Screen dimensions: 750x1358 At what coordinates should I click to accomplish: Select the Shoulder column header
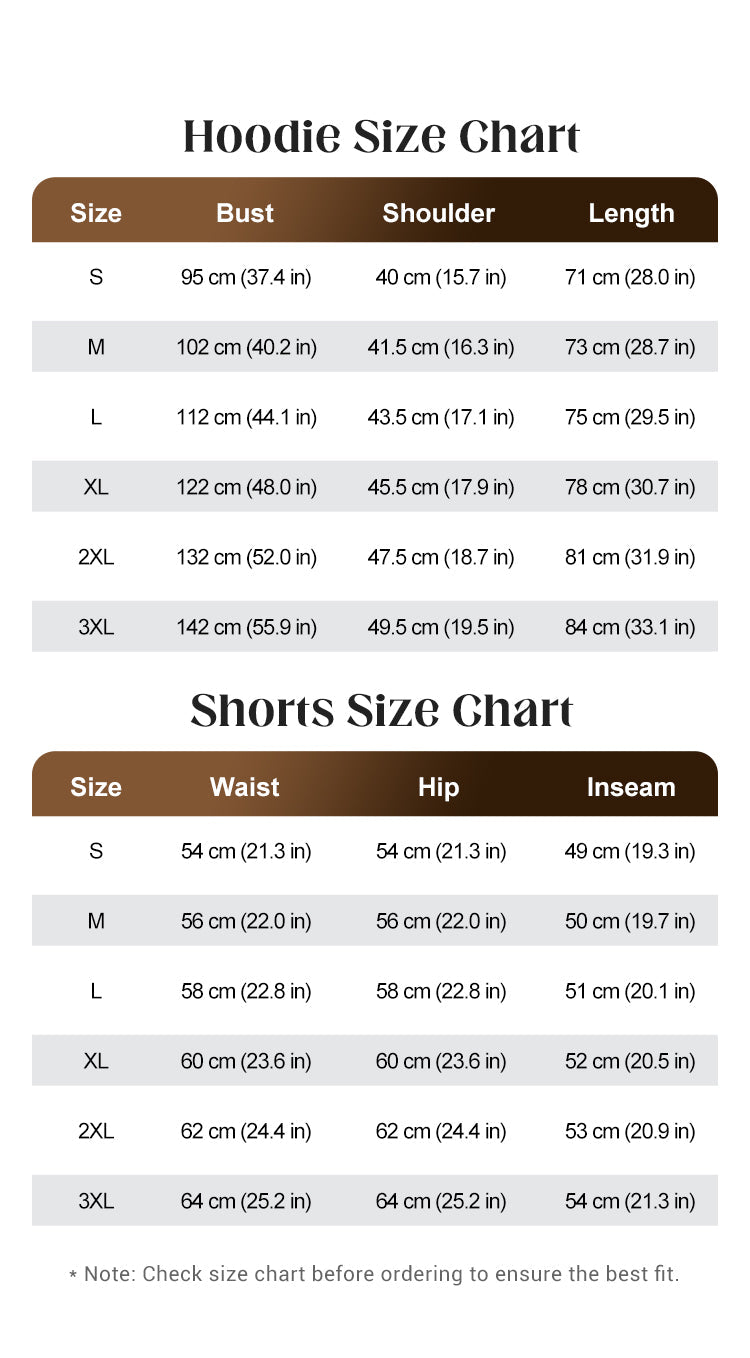click(x=438, y=213)
